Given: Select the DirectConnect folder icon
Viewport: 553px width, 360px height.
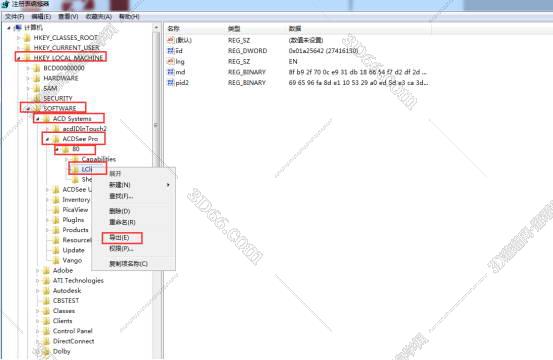Looking at the screenshot, I should (x=46, y=342).
